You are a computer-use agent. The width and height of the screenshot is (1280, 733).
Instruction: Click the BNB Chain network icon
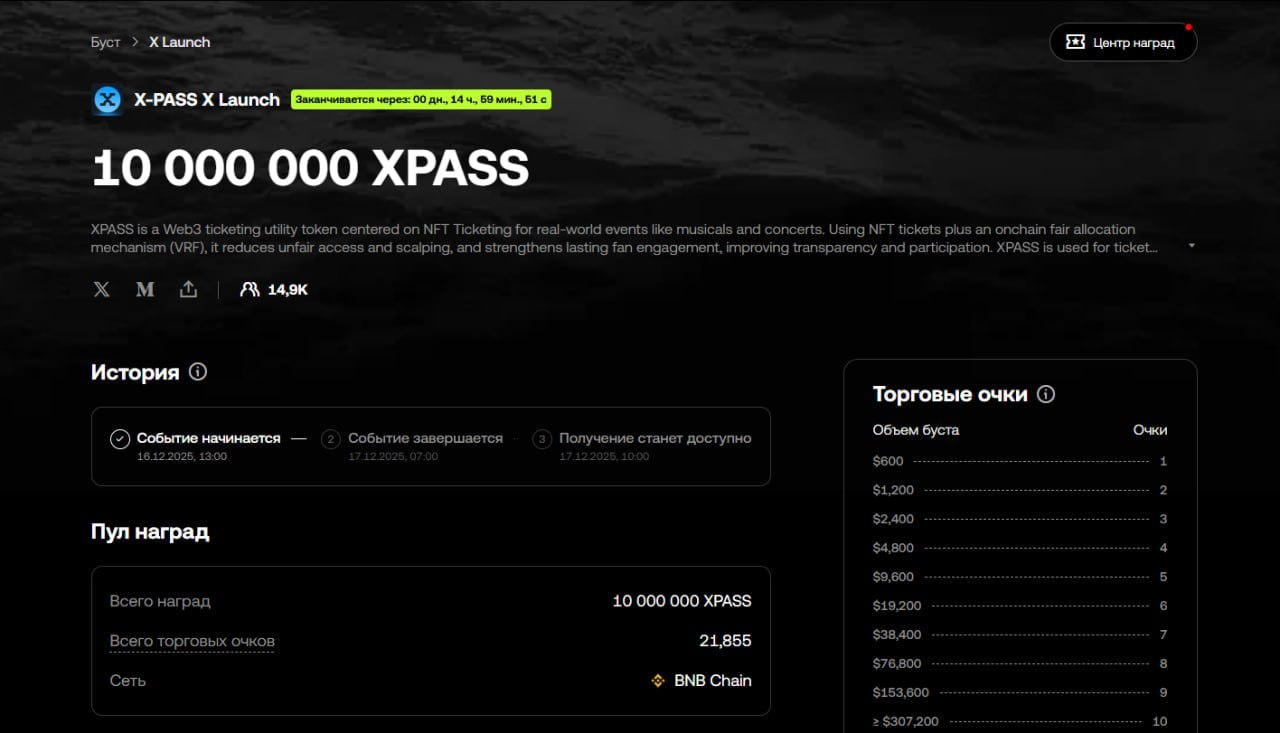(658, 680)
